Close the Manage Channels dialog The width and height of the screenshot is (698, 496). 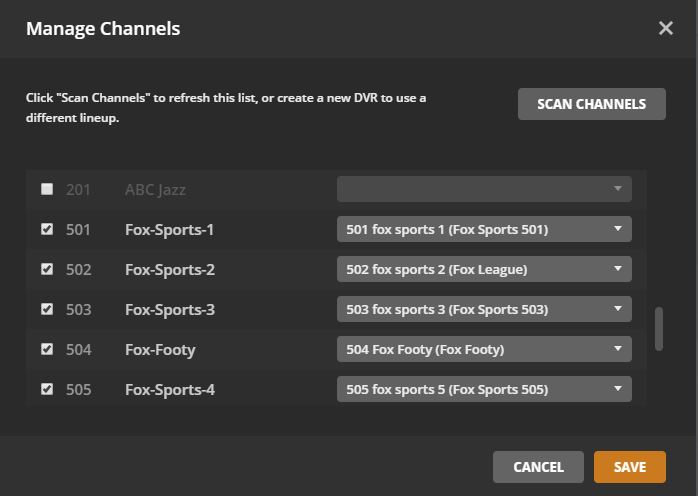pos(666,28)
